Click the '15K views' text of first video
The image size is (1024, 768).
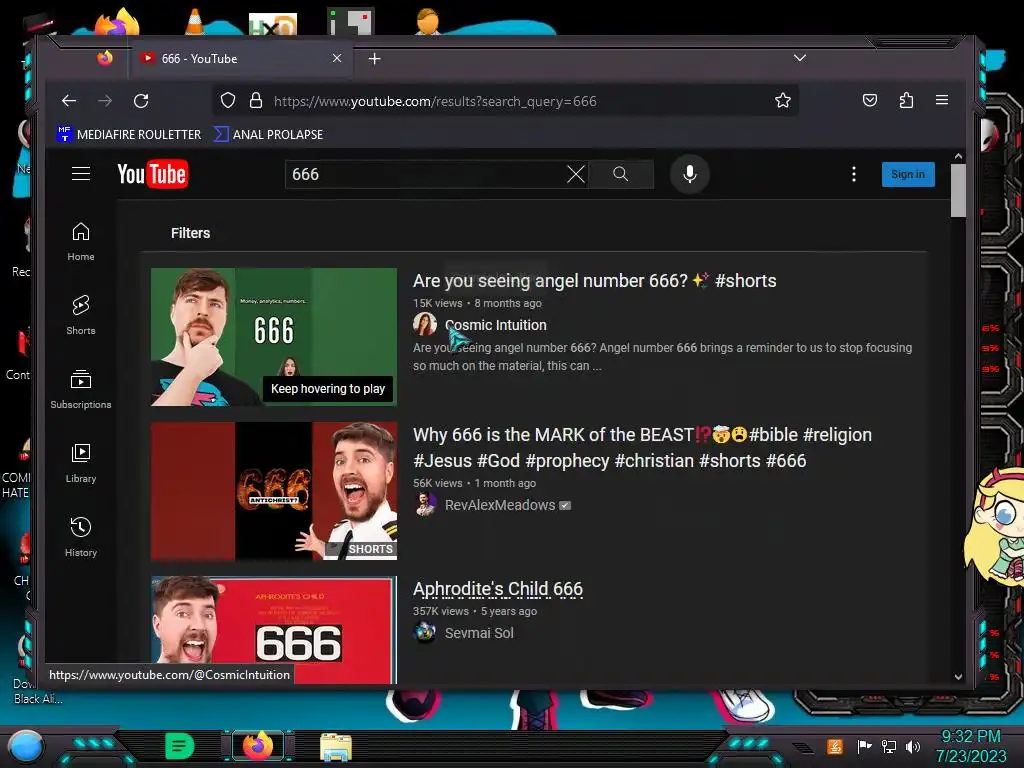pos(438,303)
